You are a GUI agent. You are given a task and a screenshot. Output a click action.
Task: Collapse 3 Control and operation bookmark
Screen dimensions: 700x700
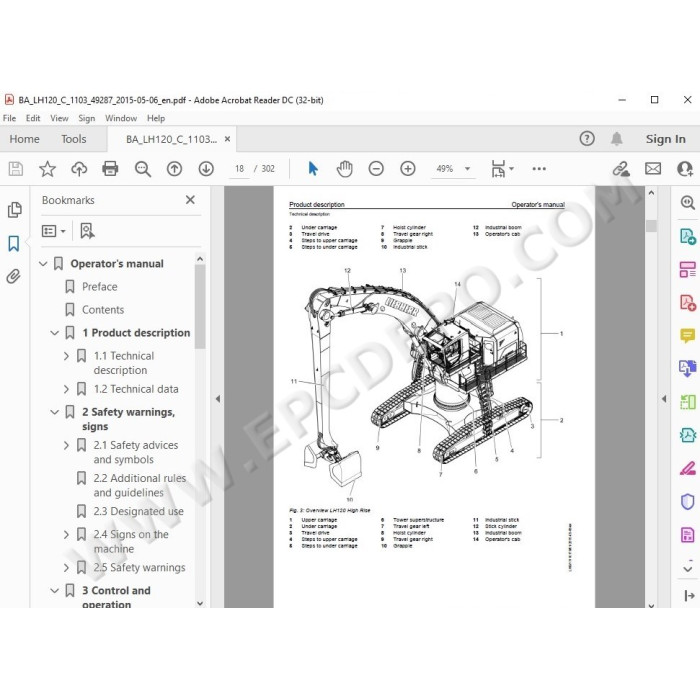coord(54,591)
